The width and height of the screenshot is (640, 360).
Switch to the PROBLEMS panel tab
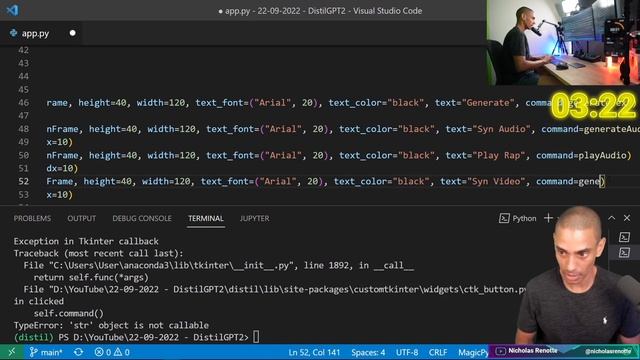(x=32, y=218)
